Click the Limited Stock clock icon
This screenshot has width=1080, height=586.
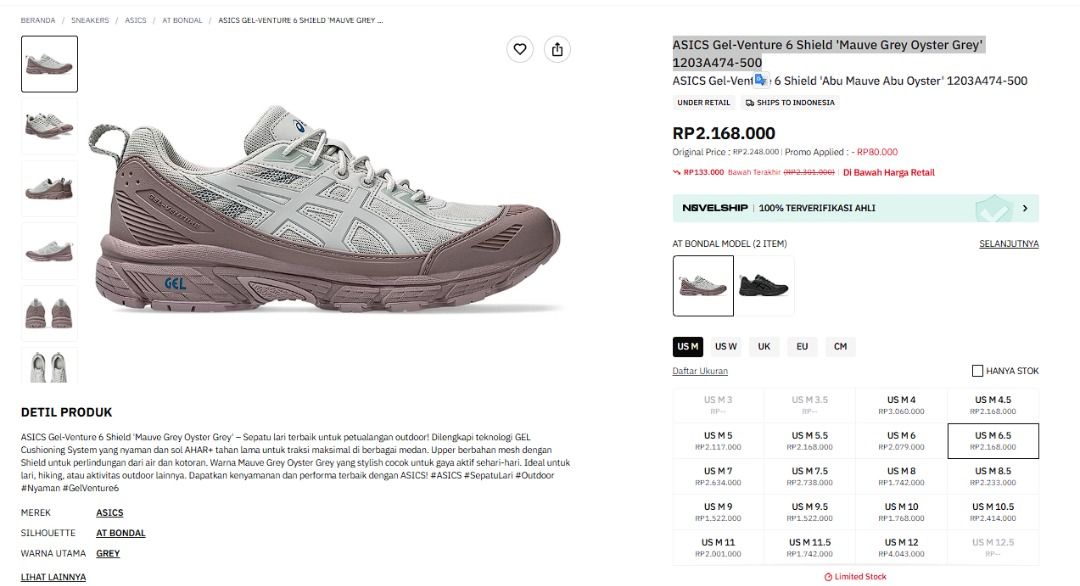point(828,576)
